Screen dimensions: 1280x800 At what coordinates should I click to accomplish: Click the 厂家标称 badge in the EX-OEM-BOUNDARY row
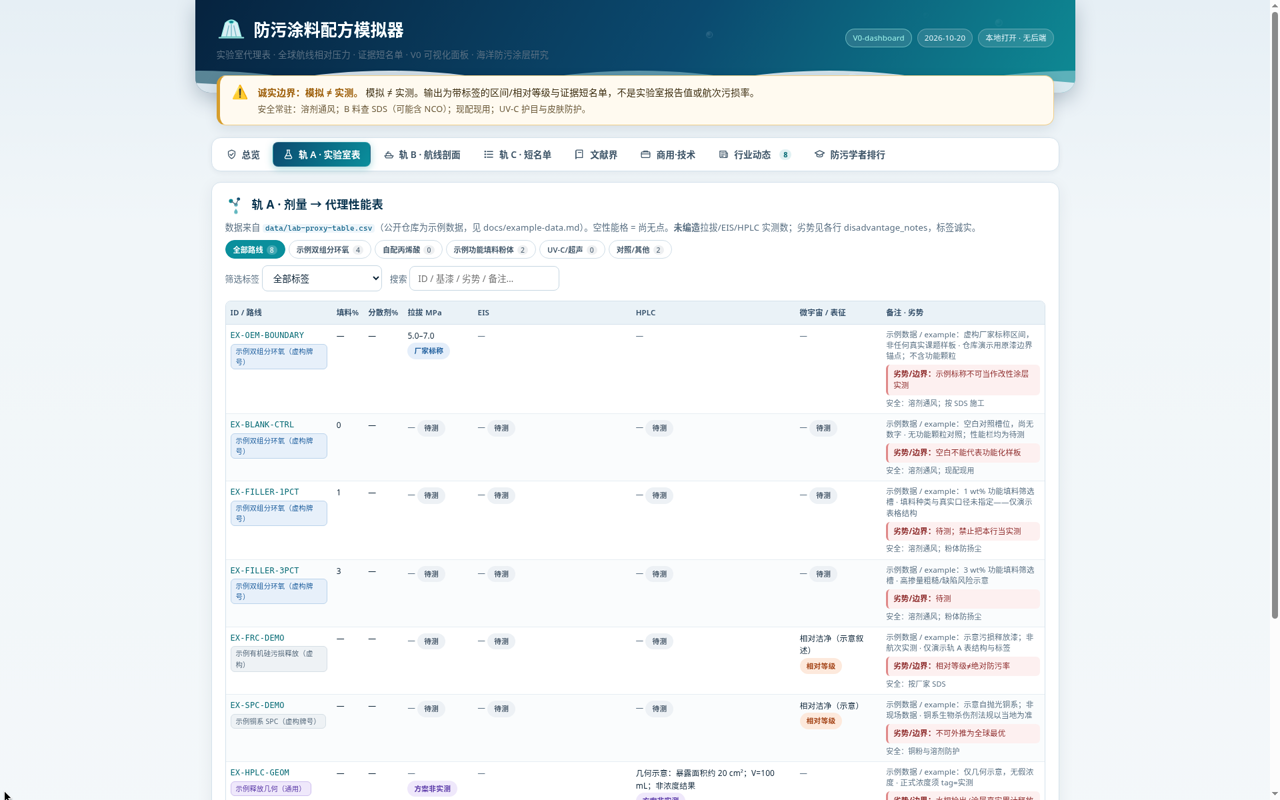point(429,351)
